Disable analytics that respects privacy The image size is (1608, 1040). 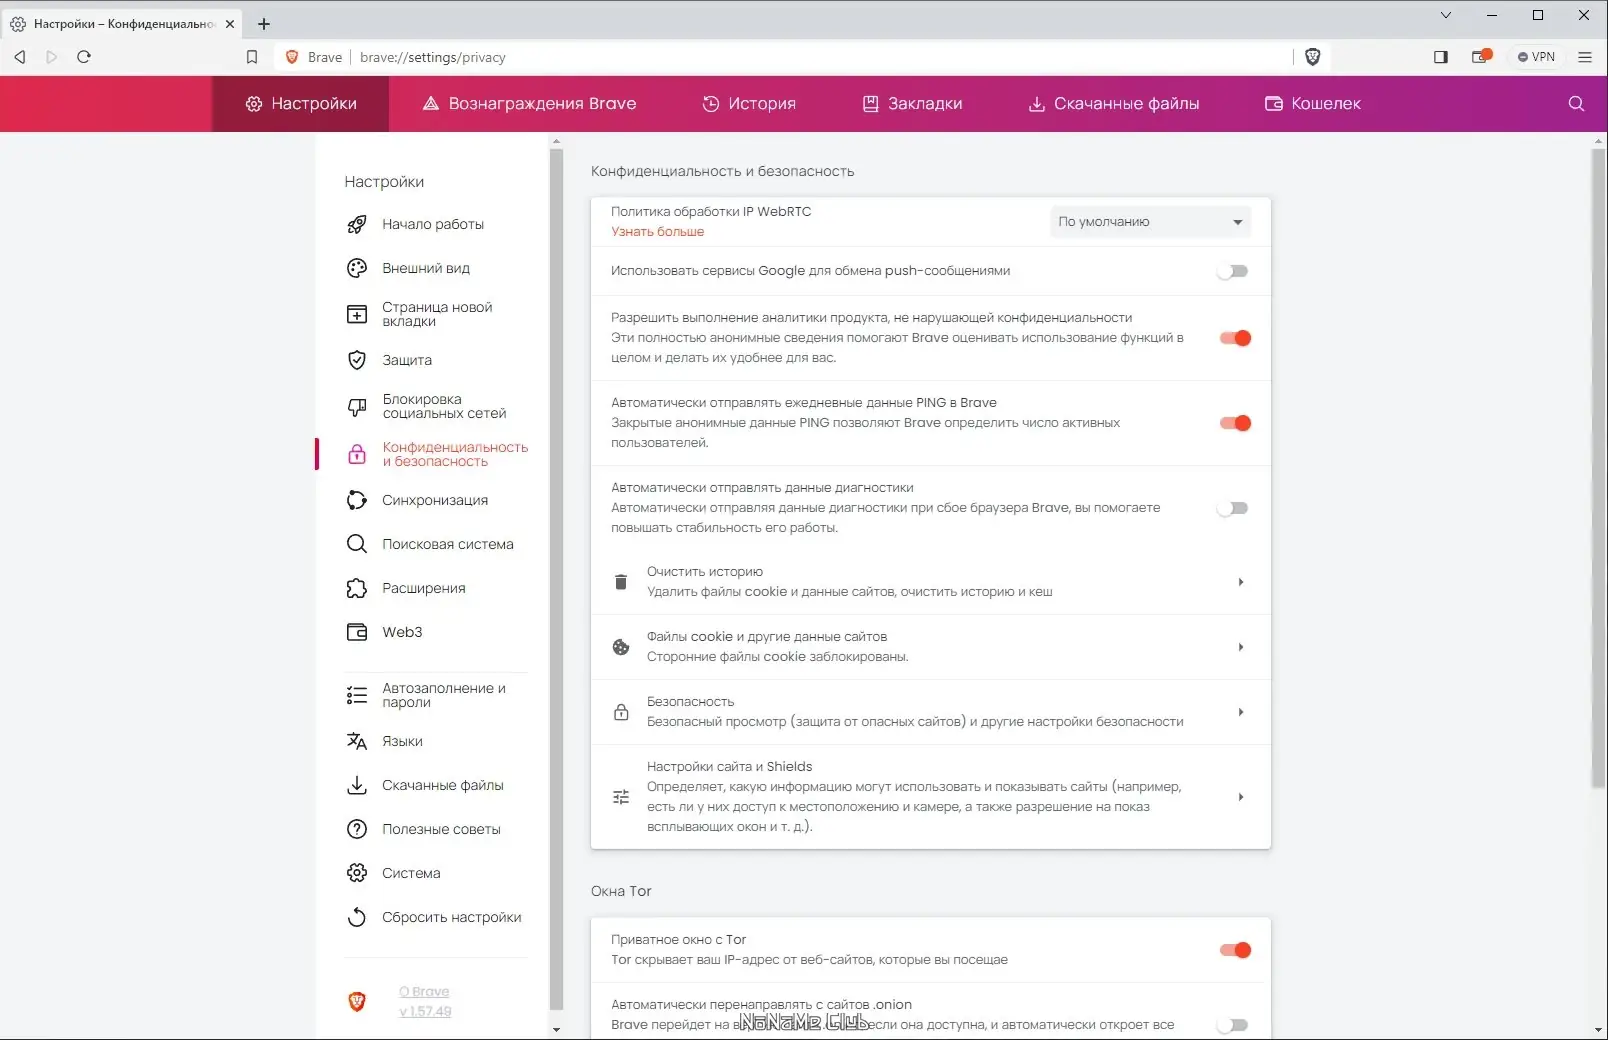pos(1235,338)
